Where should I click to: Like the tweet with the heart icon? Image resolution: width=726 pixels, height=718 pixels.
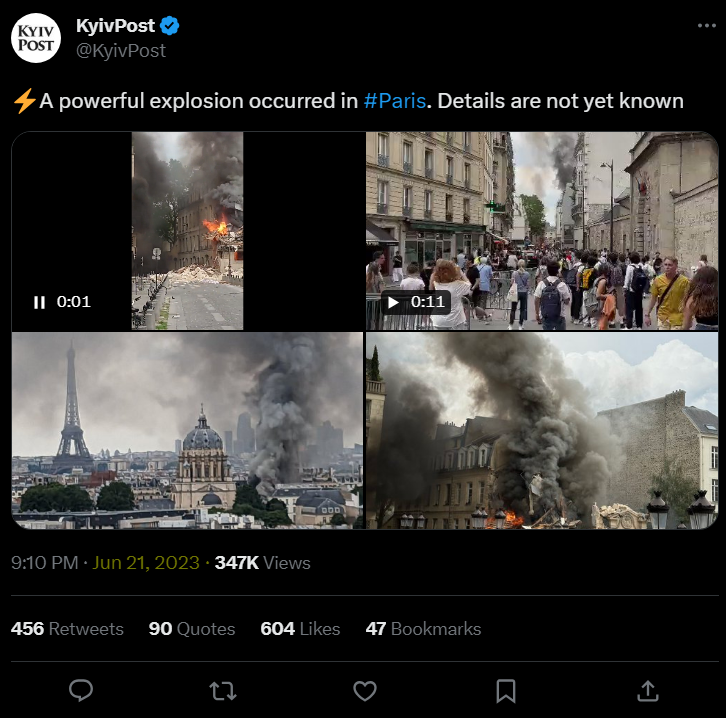point(365,690)
